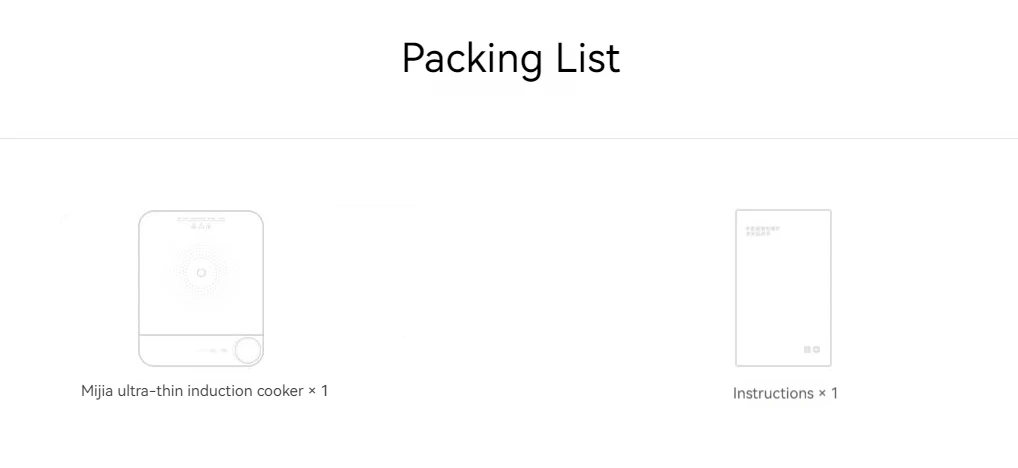Click the horizontal divider under the heading
The height and width of the screenshot is (468, 1018).
point(509,138)
